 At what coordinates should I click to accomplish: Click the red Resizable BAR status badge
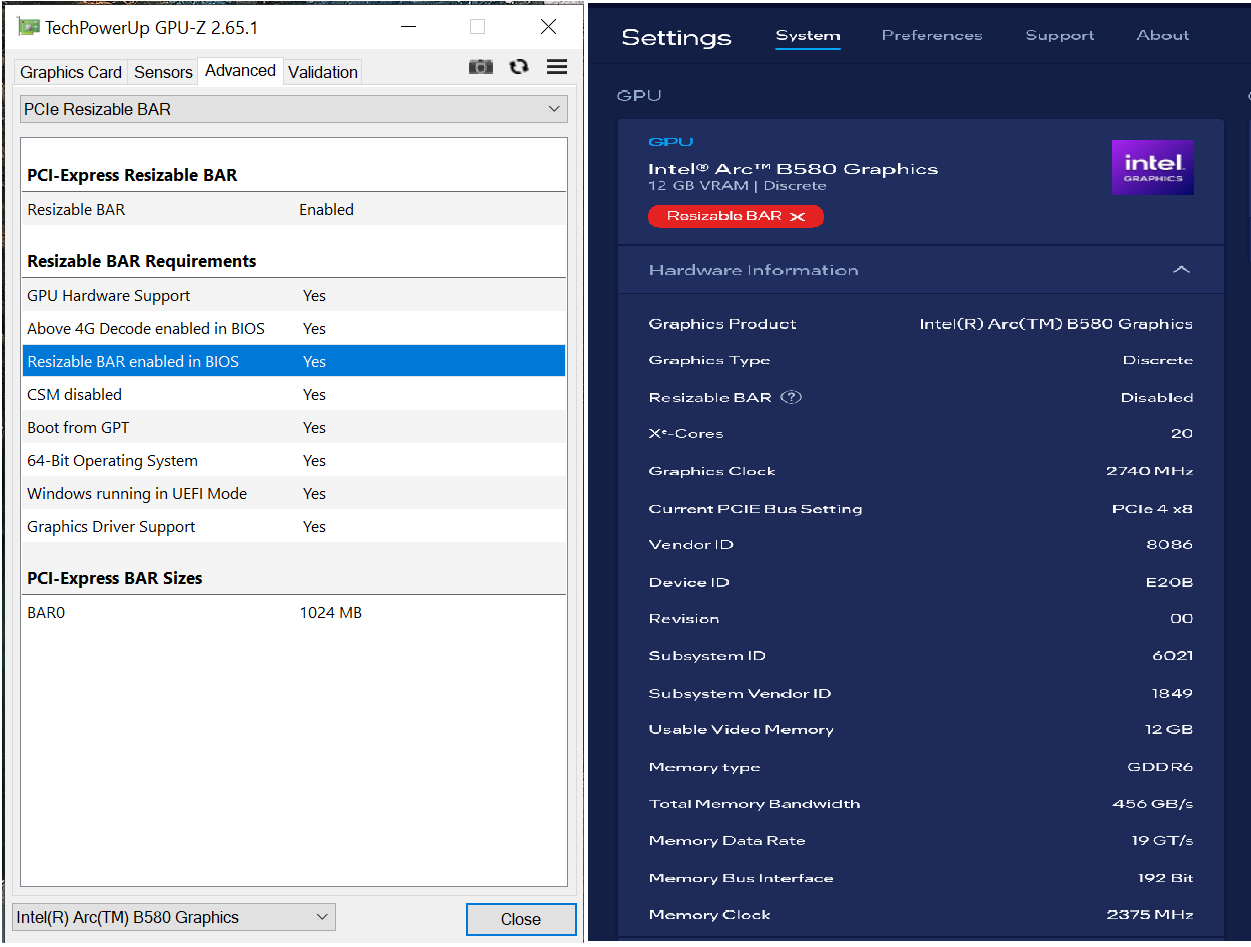pyautogui.click(x=736, y=216)
